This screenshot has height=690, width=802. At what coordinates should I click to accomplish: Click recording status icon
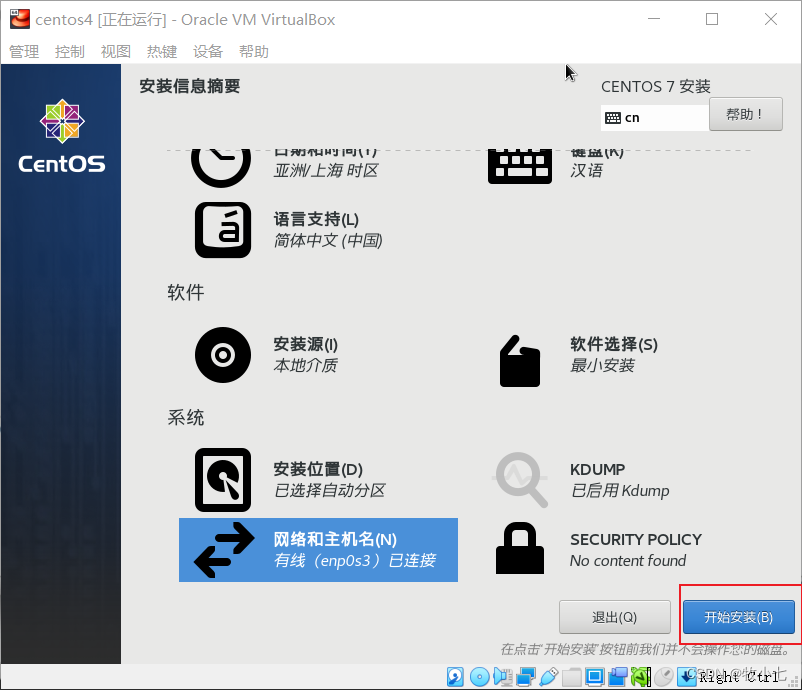pos(618,677)
